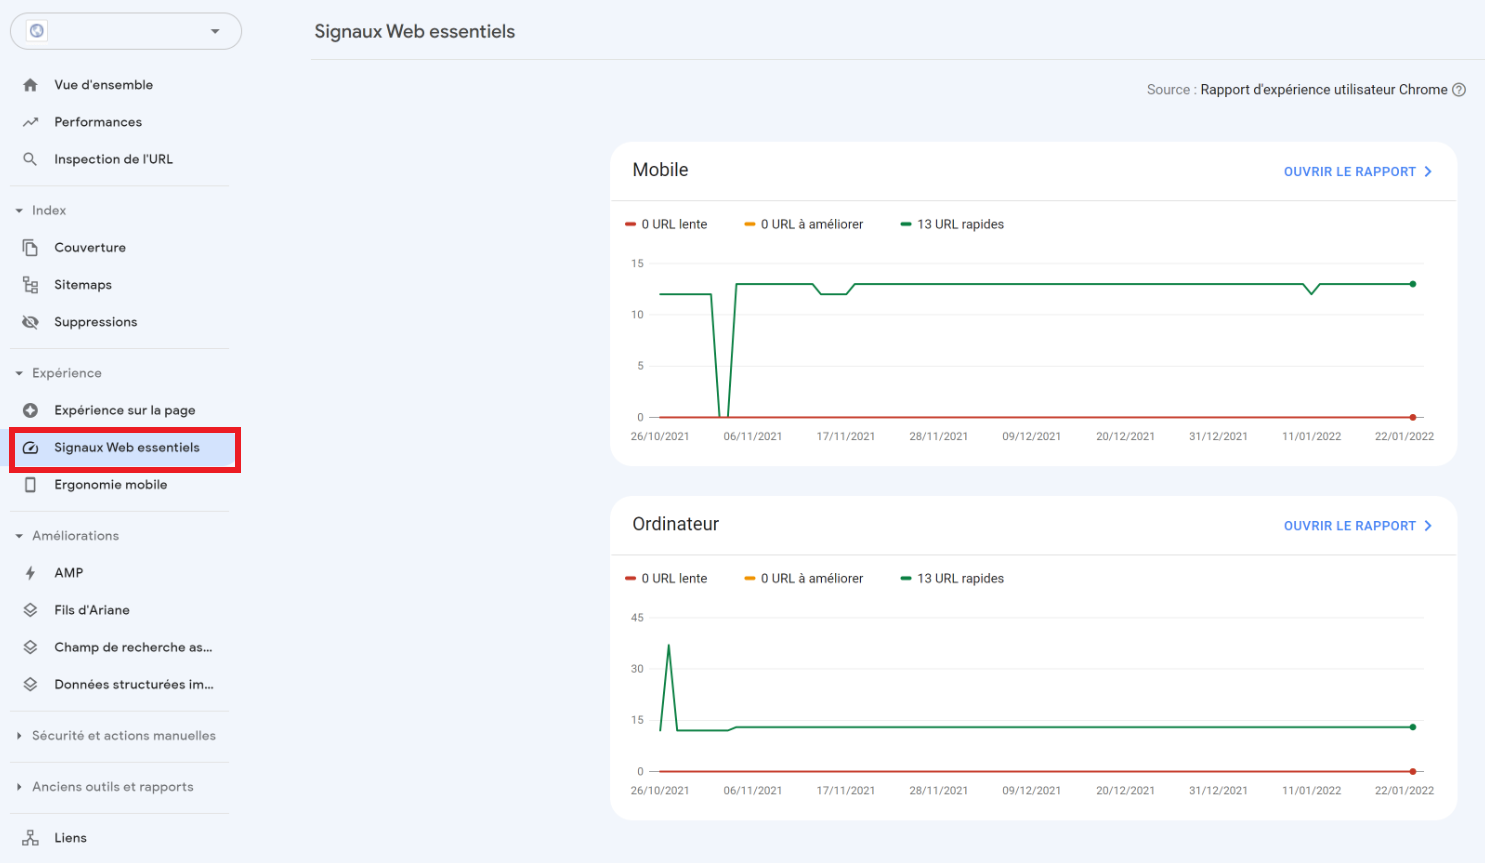Open the property selector dropdown
Viewport: 1485px width, 863px height.
pyautogui.click(x=213, y=31)
